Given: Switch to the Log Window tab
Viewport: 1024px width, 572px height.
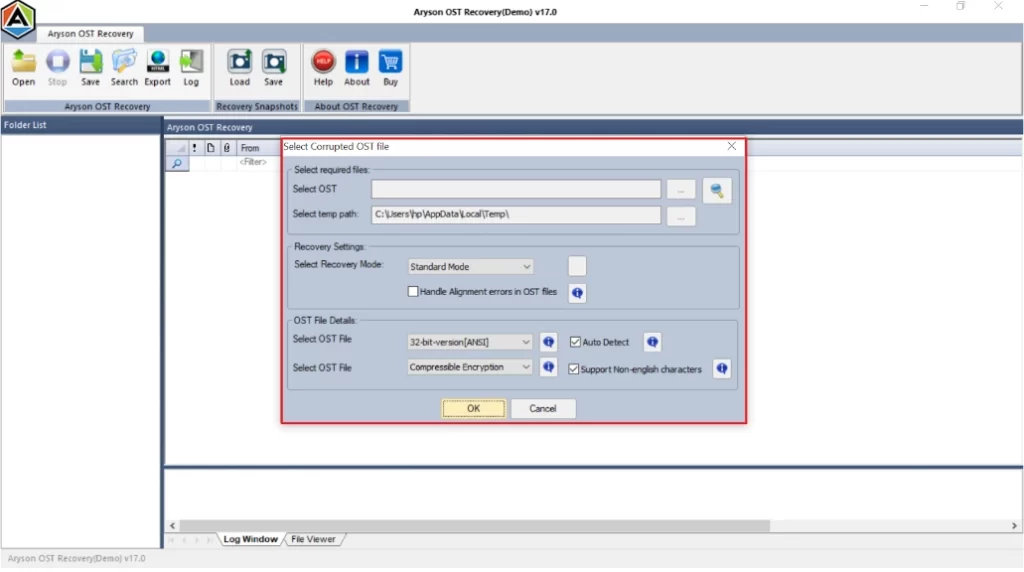Looking at the screenshot, I should click(x=251, y=539).
